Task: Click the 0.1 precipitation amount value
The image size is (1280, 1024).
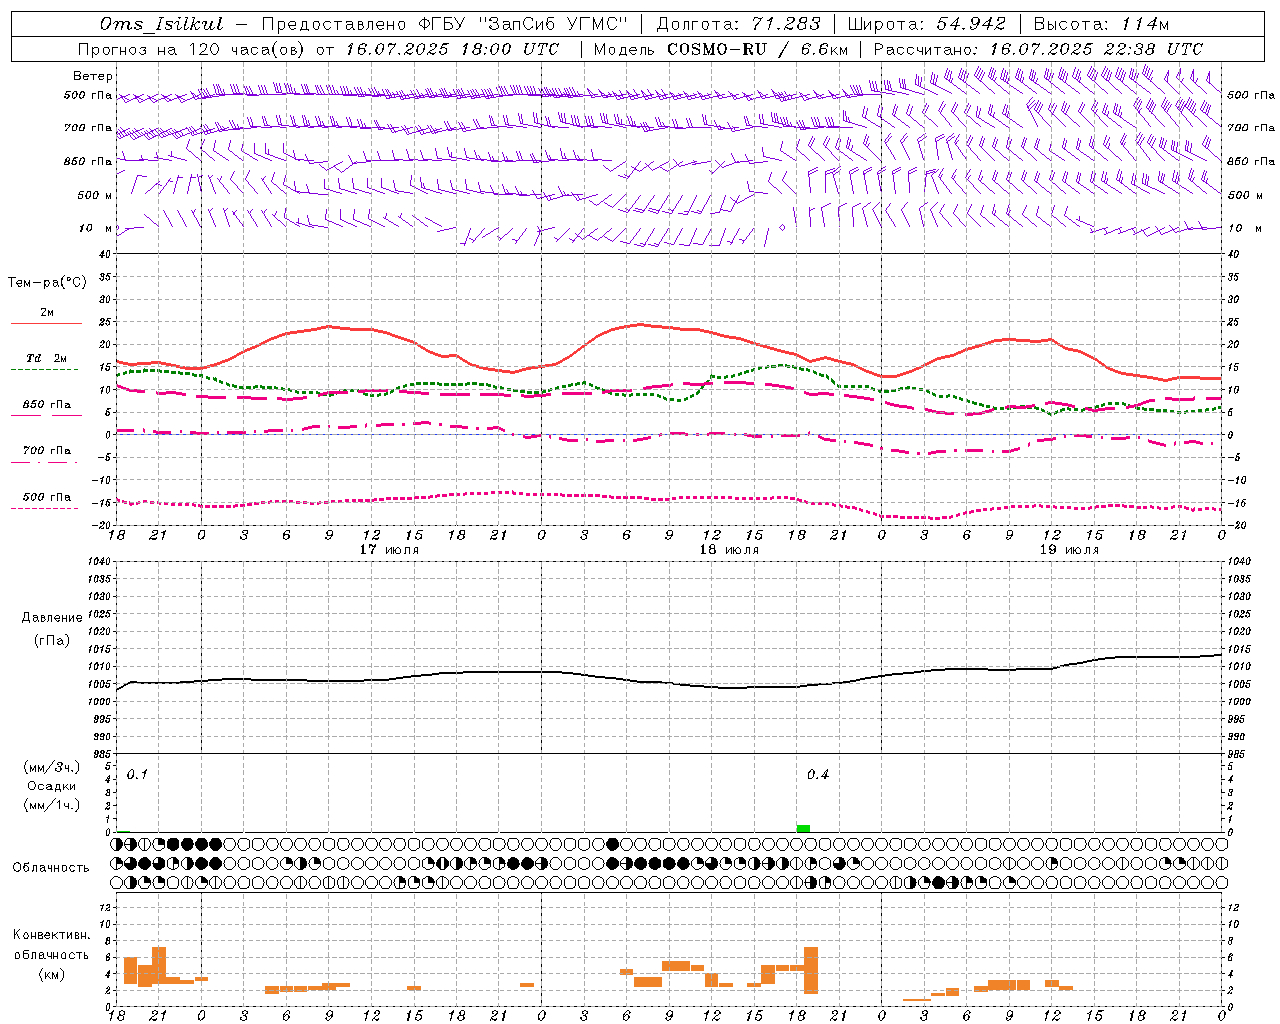Action: (x=137, y=775)
